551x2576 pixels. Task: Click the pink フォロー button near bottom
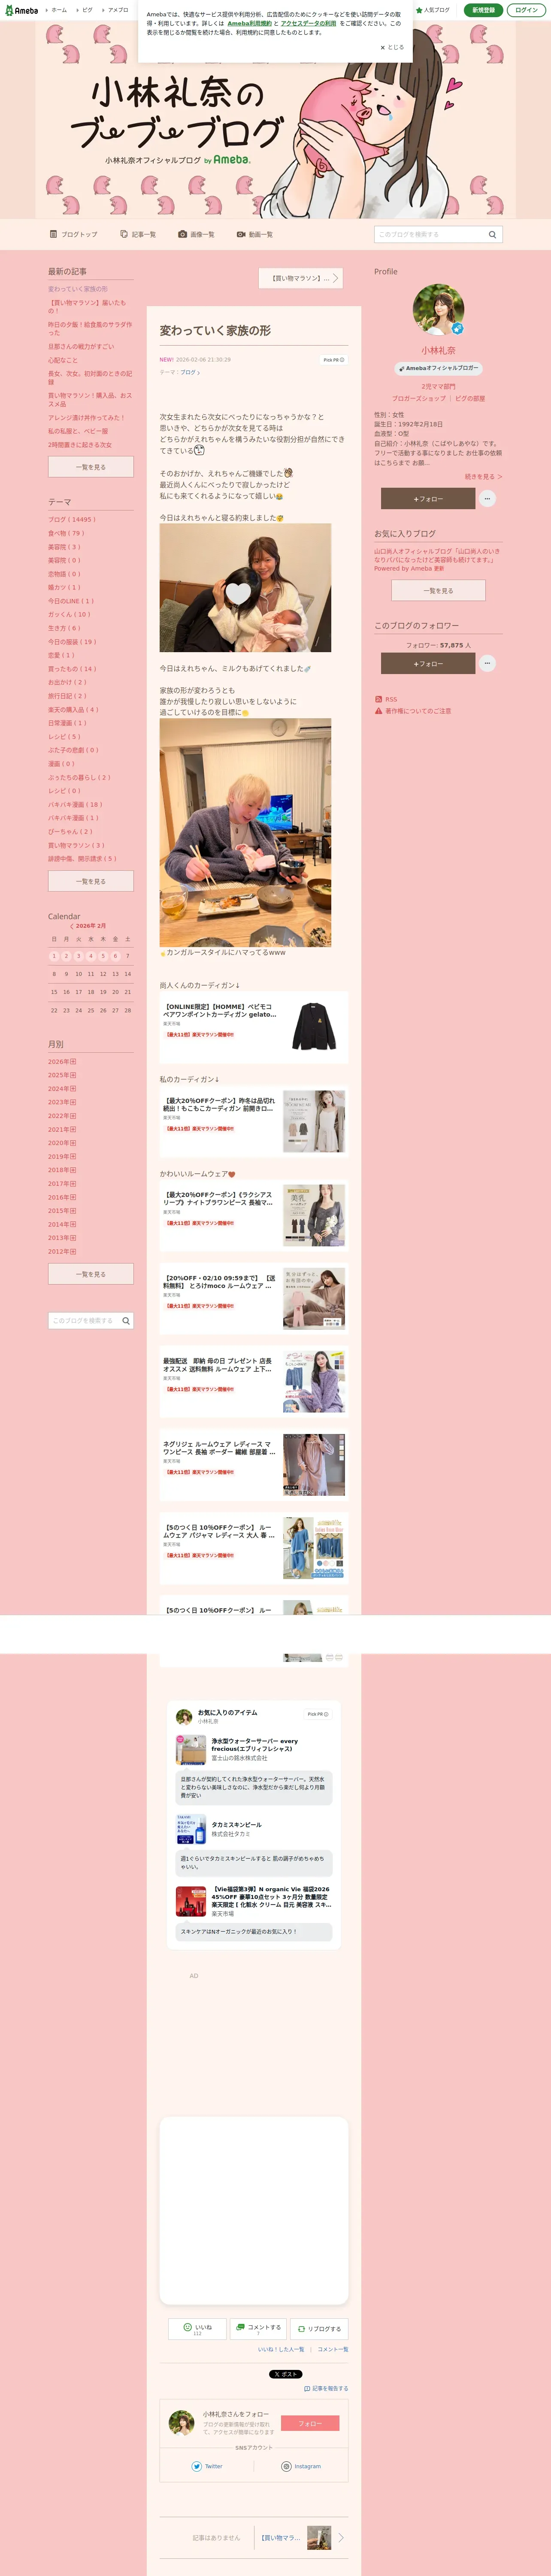(x=310, y=2423)
